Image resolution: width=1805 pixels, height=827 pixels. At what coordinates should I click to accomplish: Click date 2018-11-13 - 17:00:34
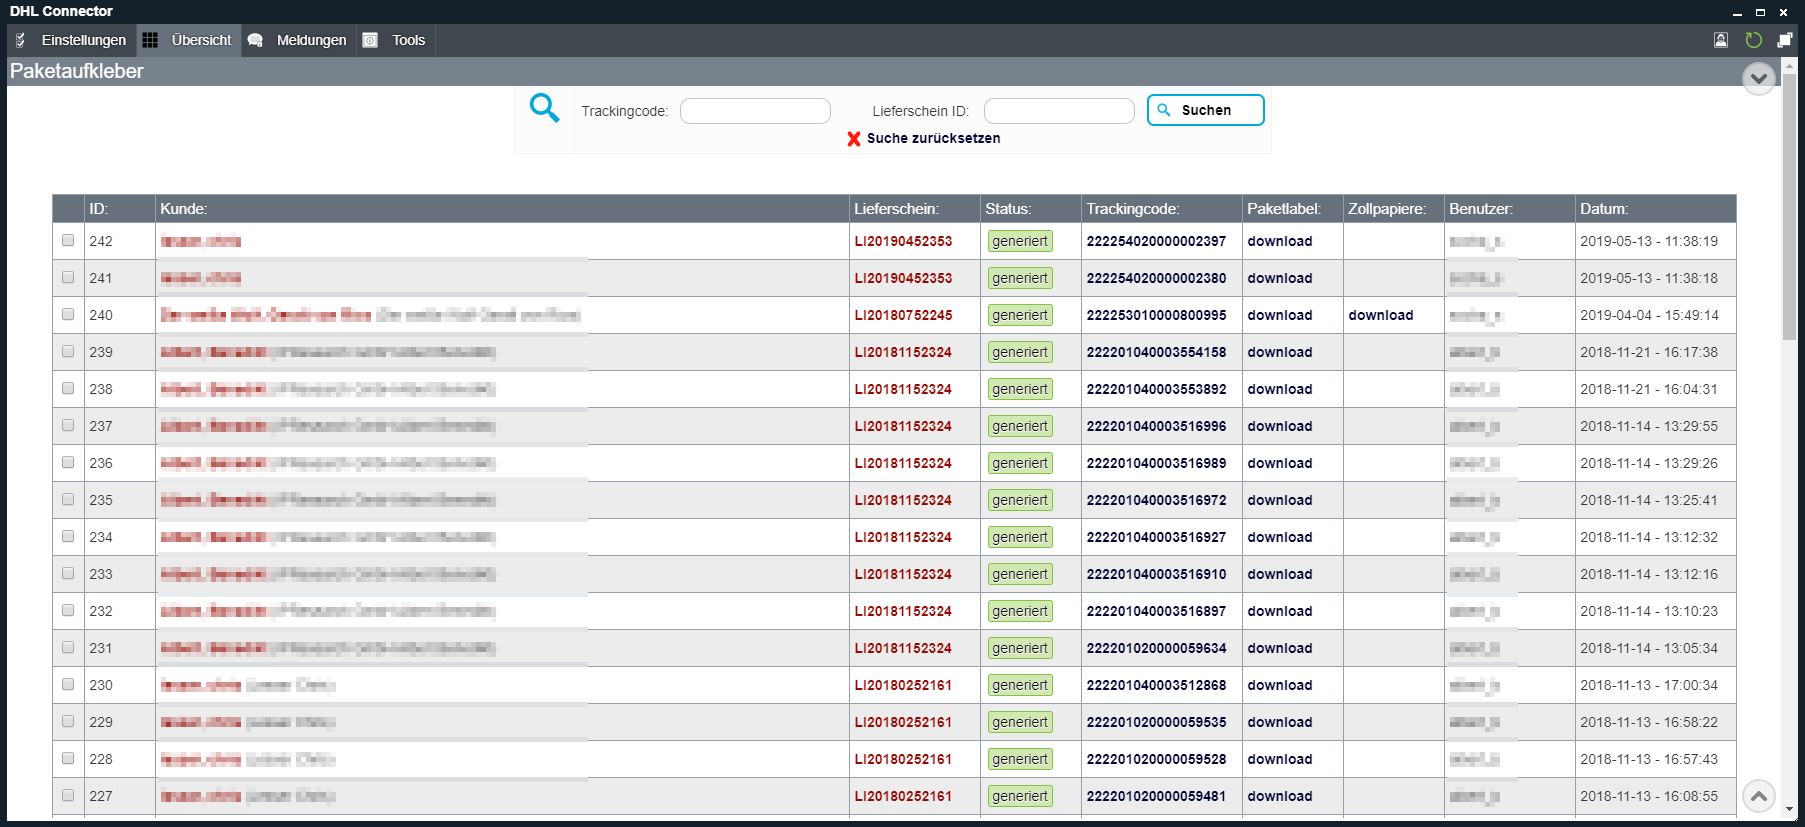(1649, 685)
